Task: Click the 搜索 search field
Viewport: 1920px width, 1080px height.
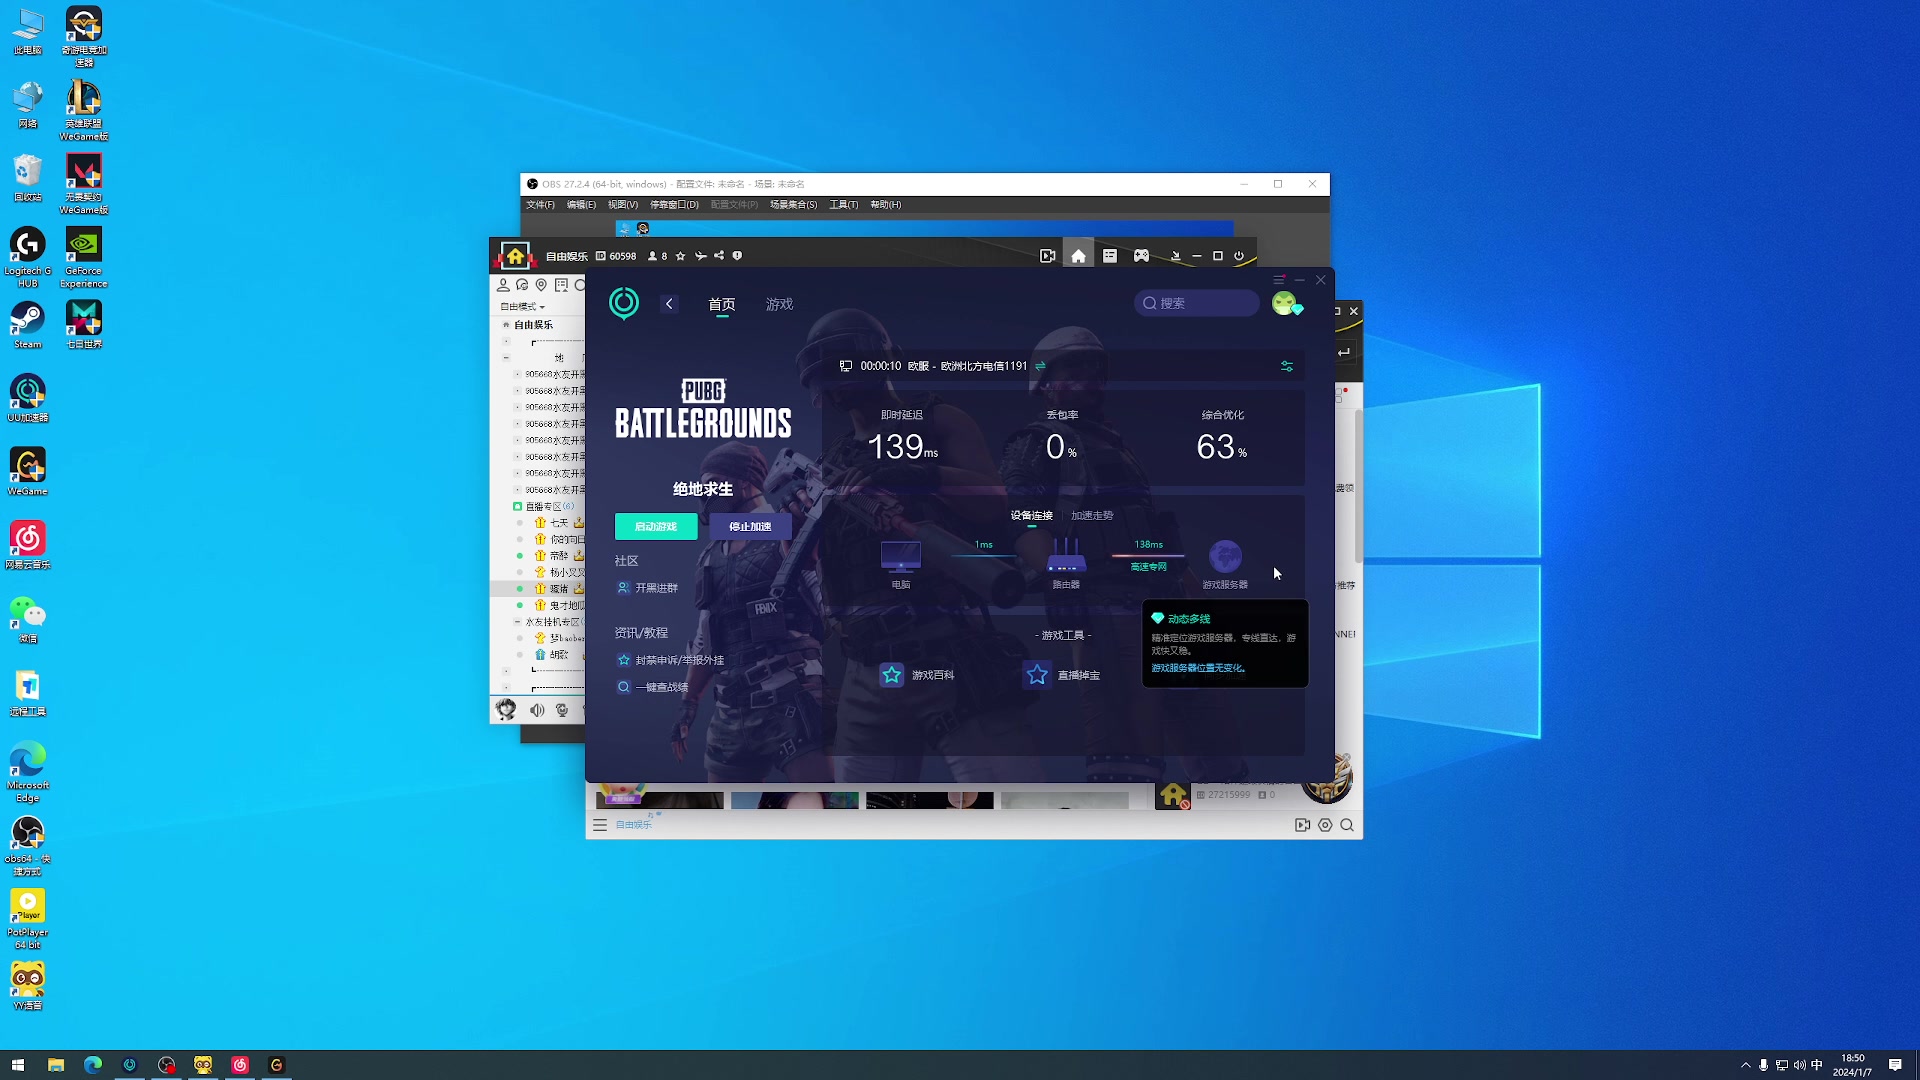Action: point(1197,303)
